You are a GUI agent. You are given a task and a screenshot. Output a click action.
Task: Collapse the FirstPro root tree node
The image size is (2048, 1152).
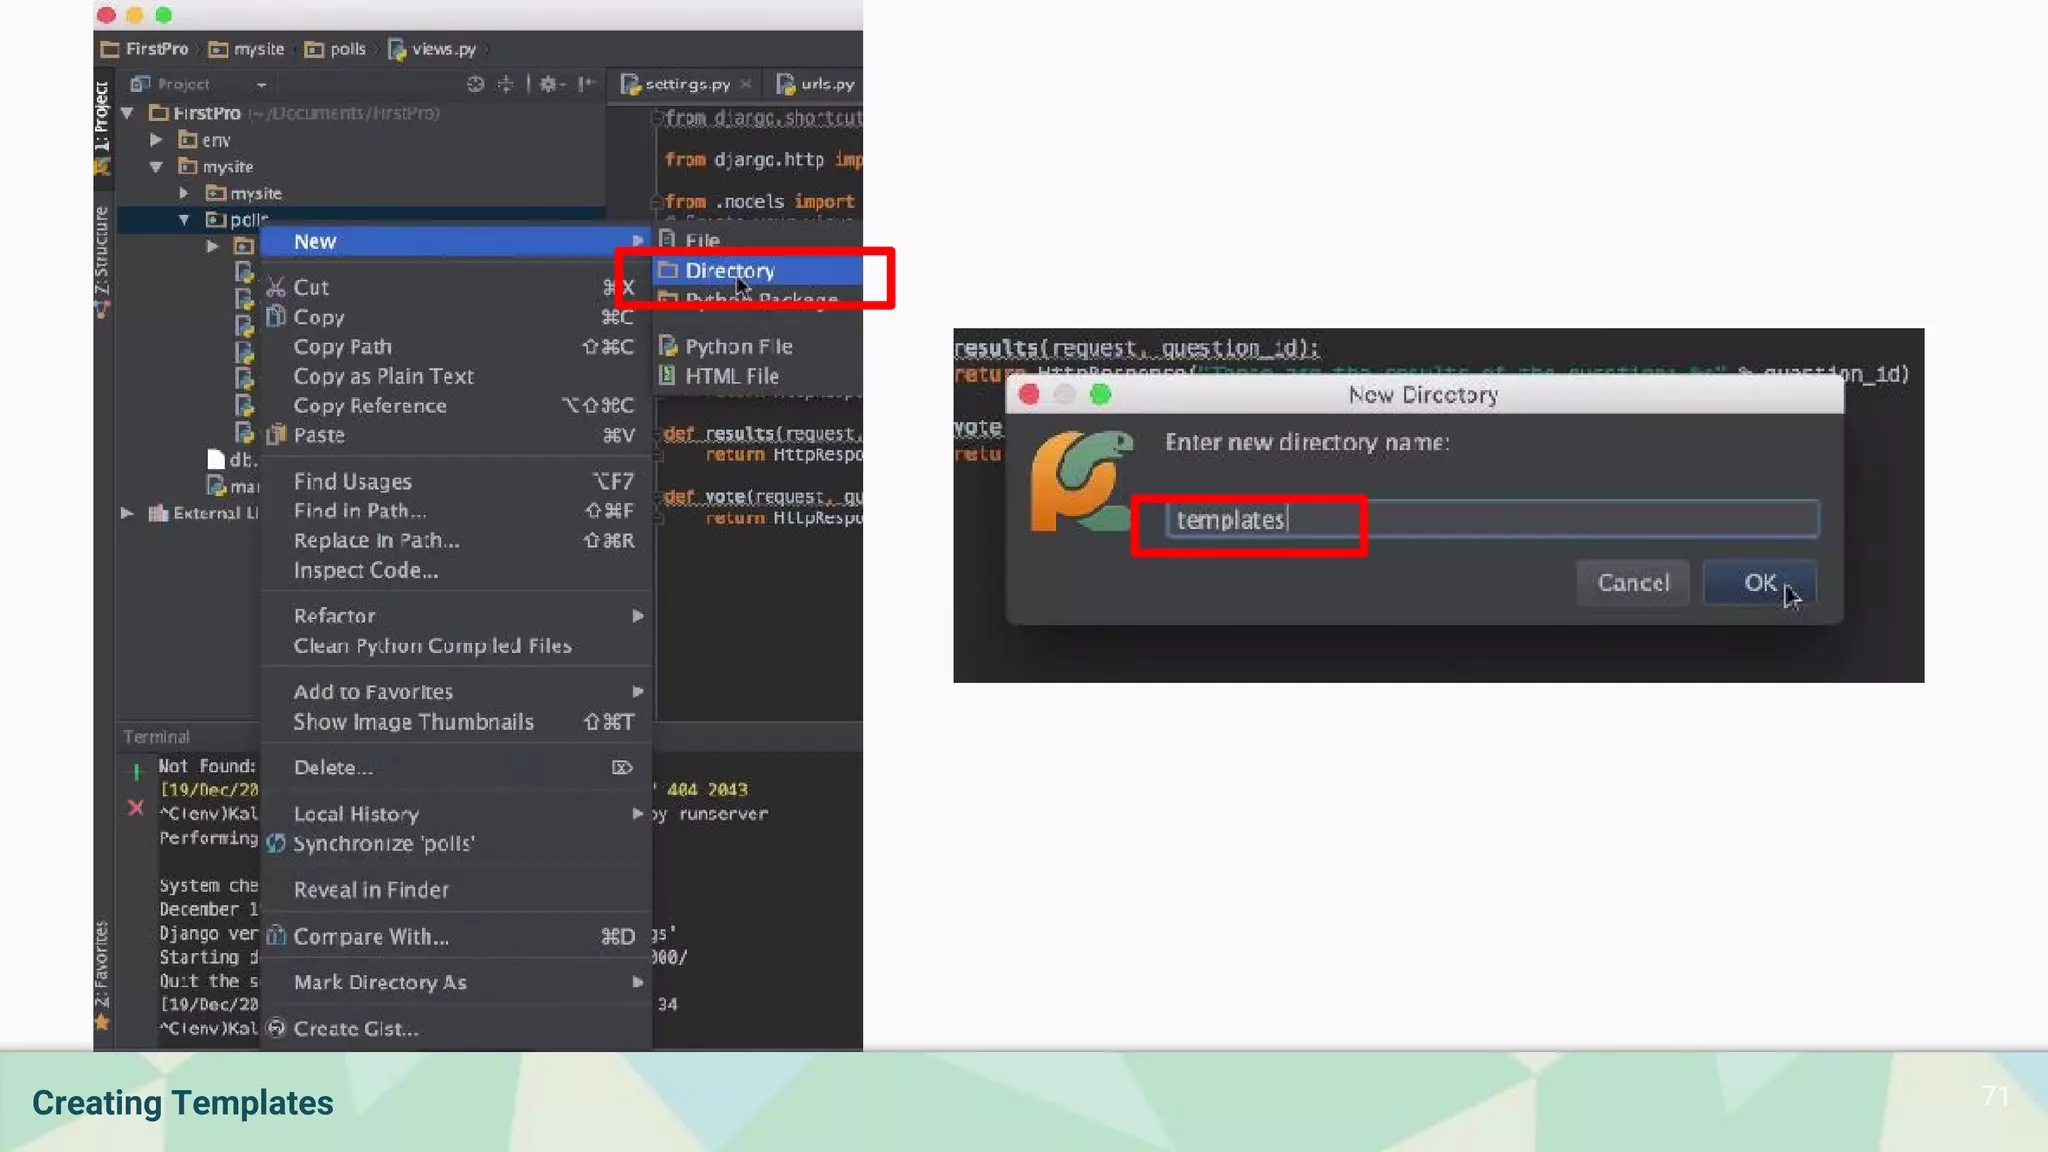[127, 113]
